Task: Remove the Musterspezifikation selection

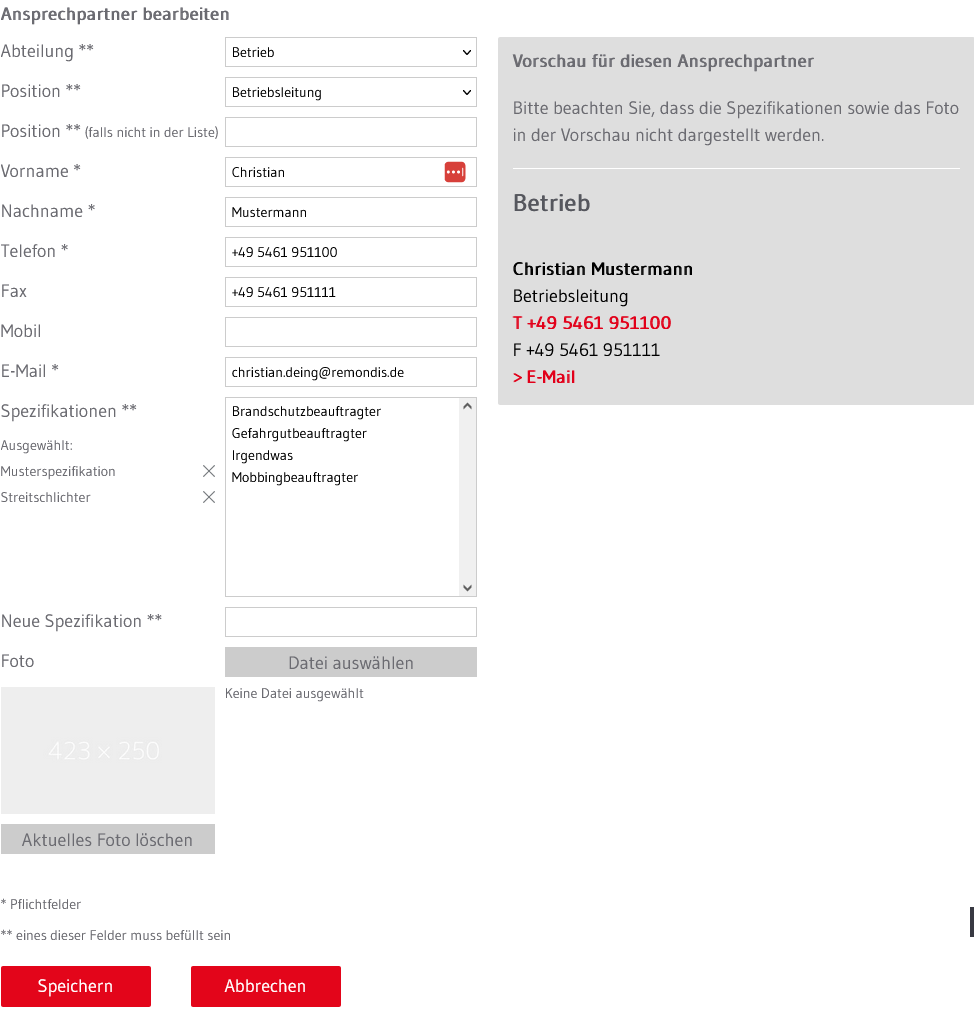Action: [209, 471]
